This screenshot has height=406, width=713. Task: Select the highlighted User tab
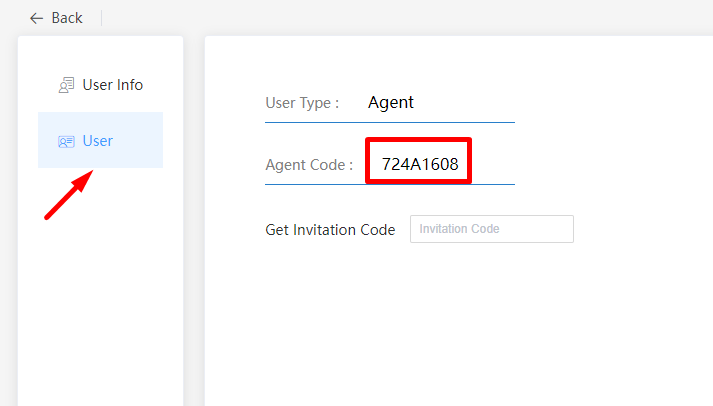click(100, 140)
